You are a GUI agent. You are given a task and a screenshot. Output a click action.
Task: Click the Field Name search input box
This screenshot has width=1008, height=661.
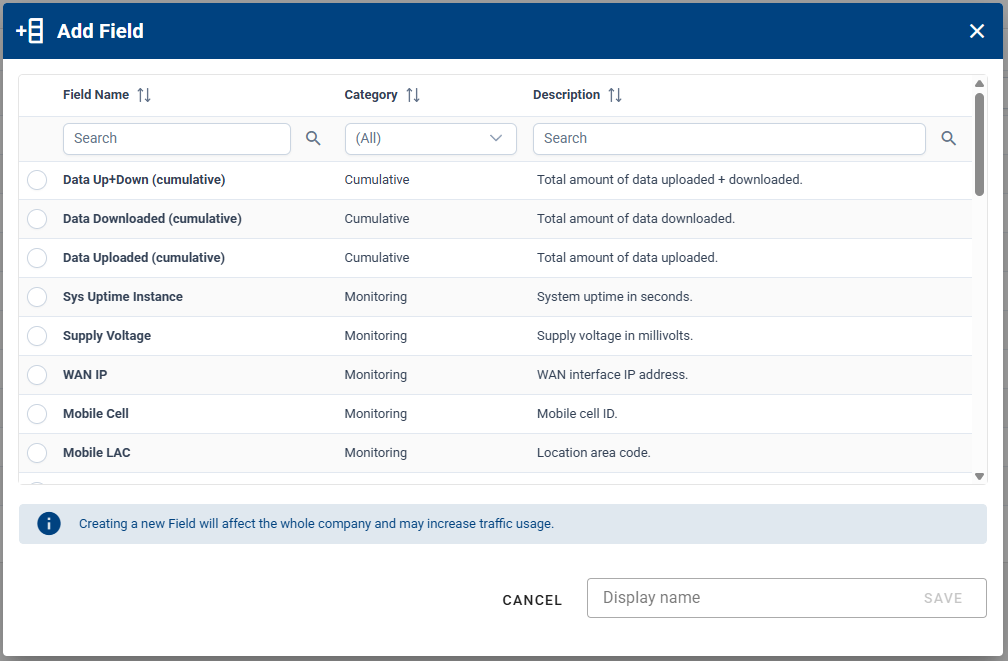tap(176, 139)
